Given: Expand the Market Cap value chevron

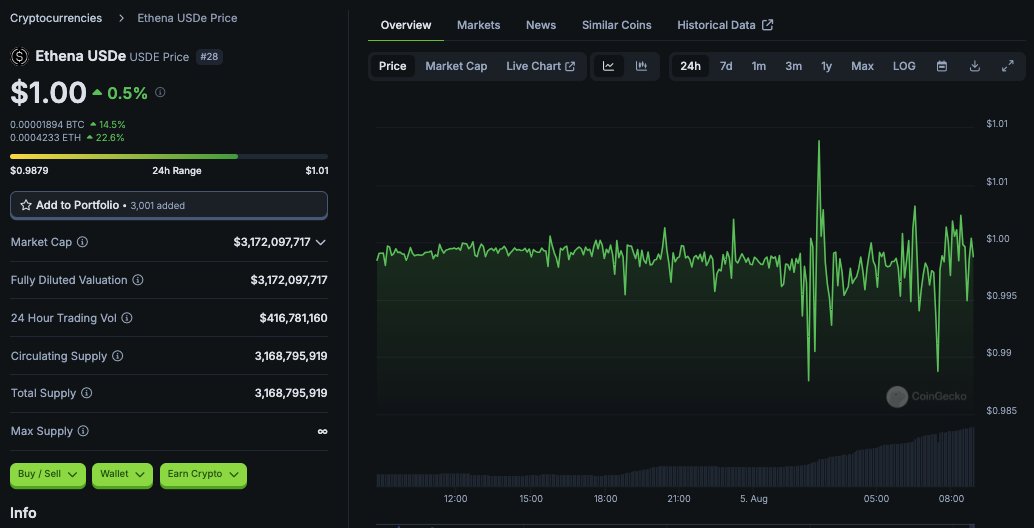Looking at the screenshot, I should point(320,243).
